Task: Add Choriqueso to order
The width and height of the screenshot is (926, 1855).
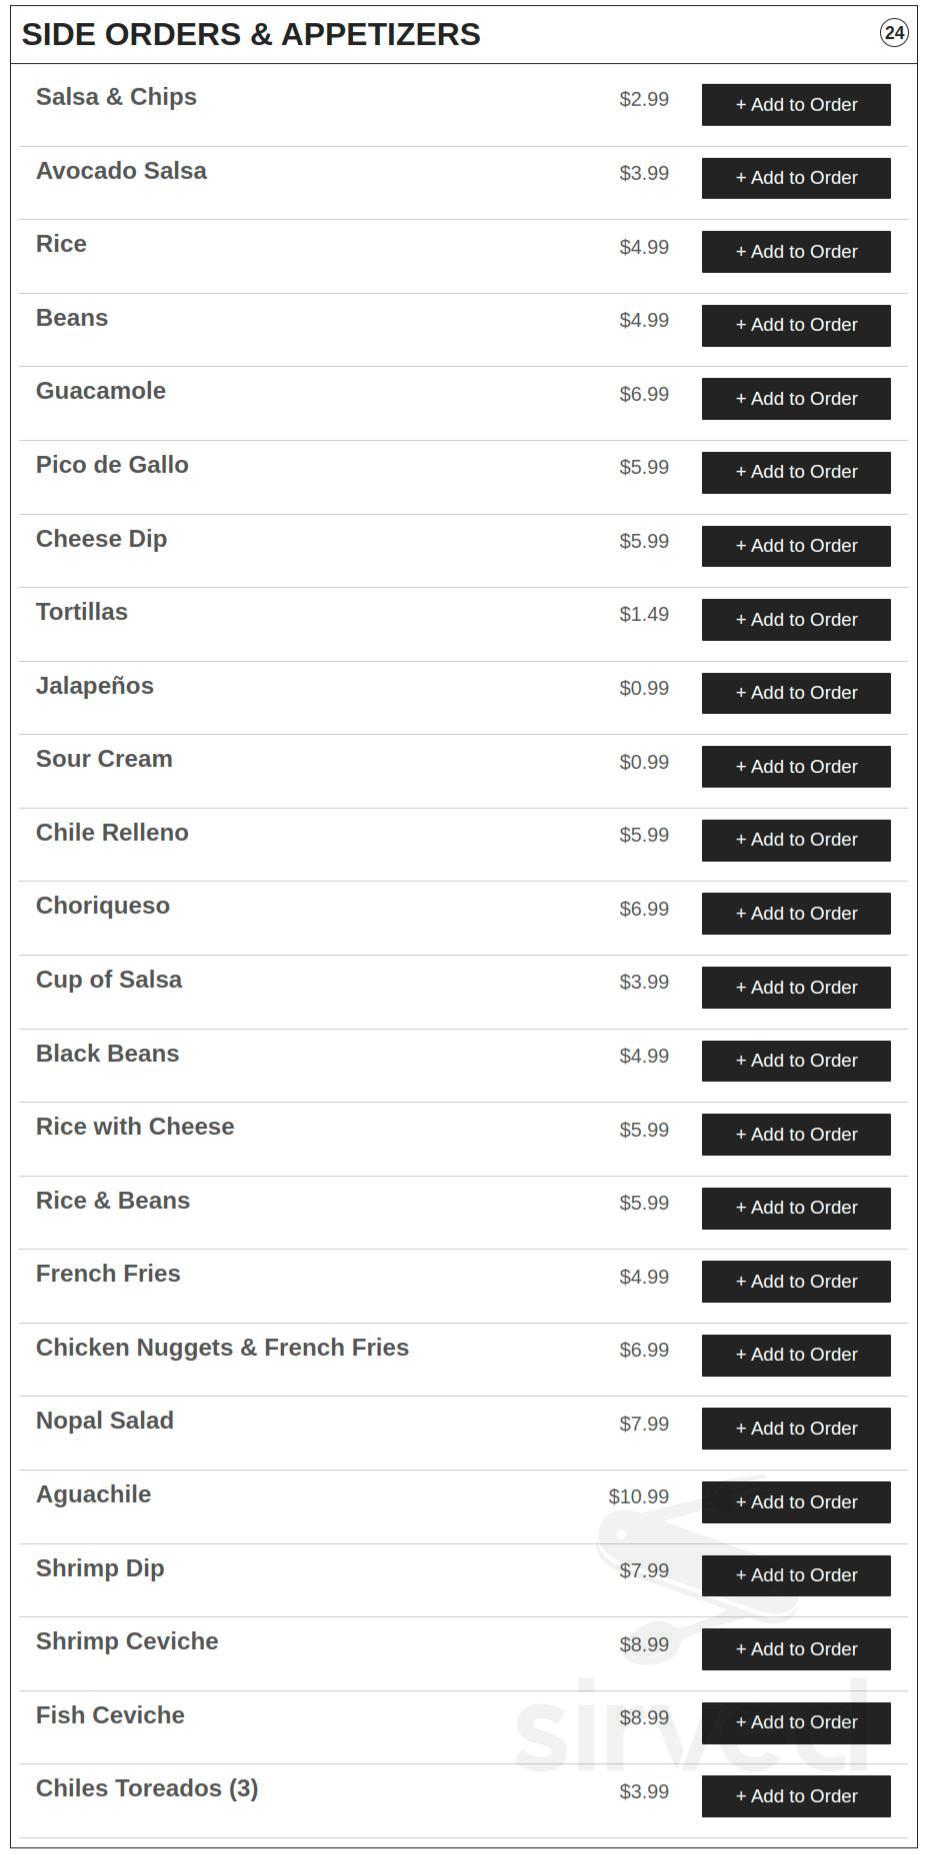Action: (x=795, y=913)
